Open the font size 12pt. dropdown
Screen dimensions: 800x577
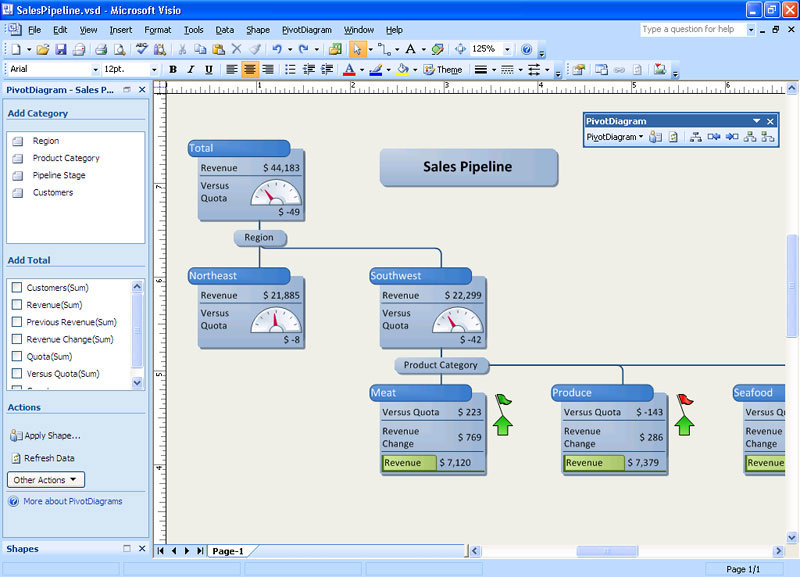[x=154, y=70]
